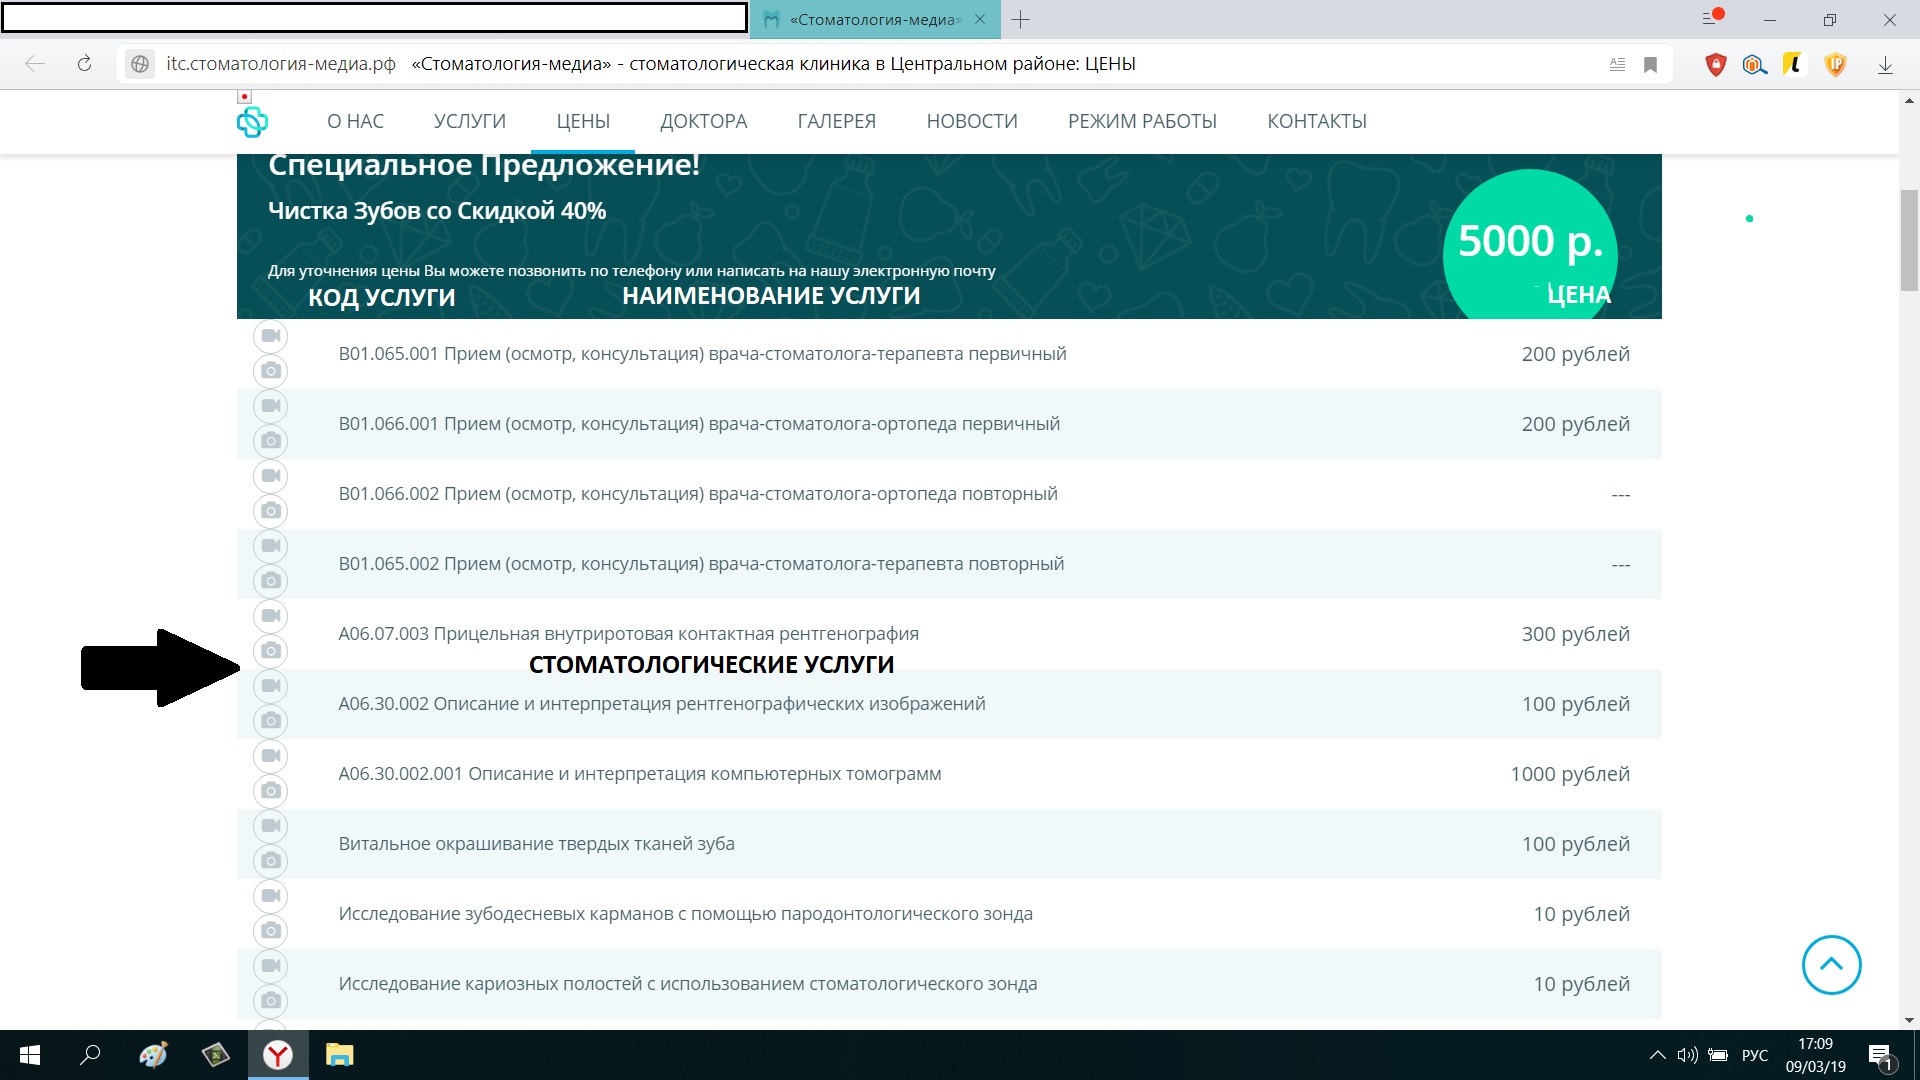Go to the ДОКТОРА navigation item

pos(703,121)
